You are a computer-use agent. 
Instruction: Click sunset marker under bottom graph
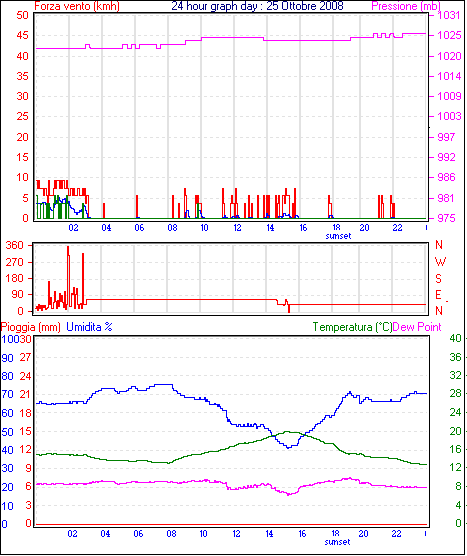coord(337,542)
